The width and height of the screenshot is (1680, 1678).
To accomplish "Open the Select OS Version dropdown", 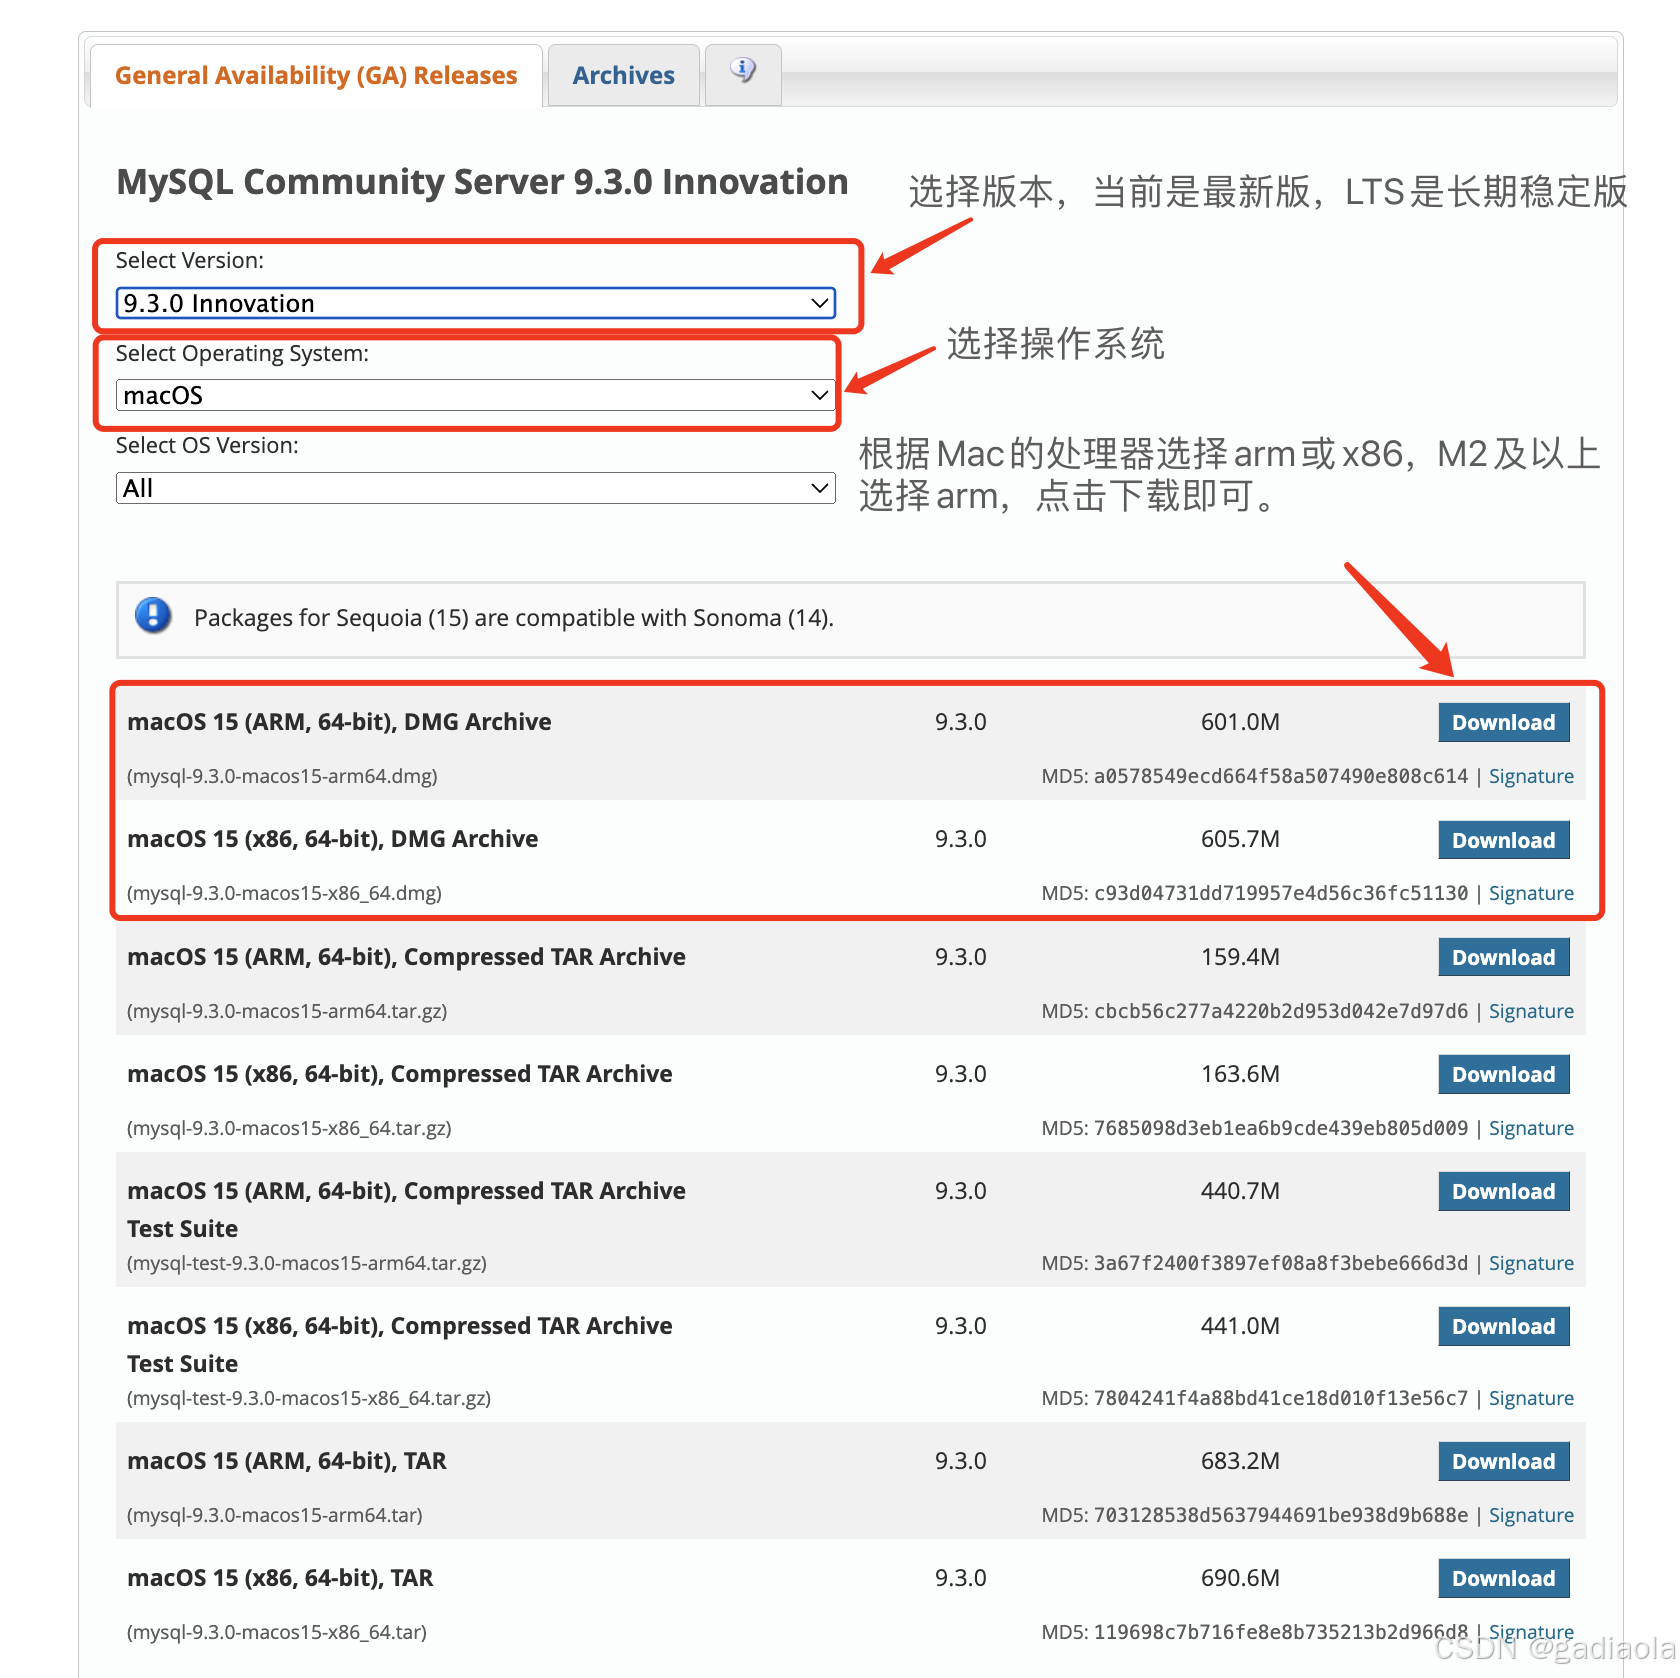I will (475, 488).
